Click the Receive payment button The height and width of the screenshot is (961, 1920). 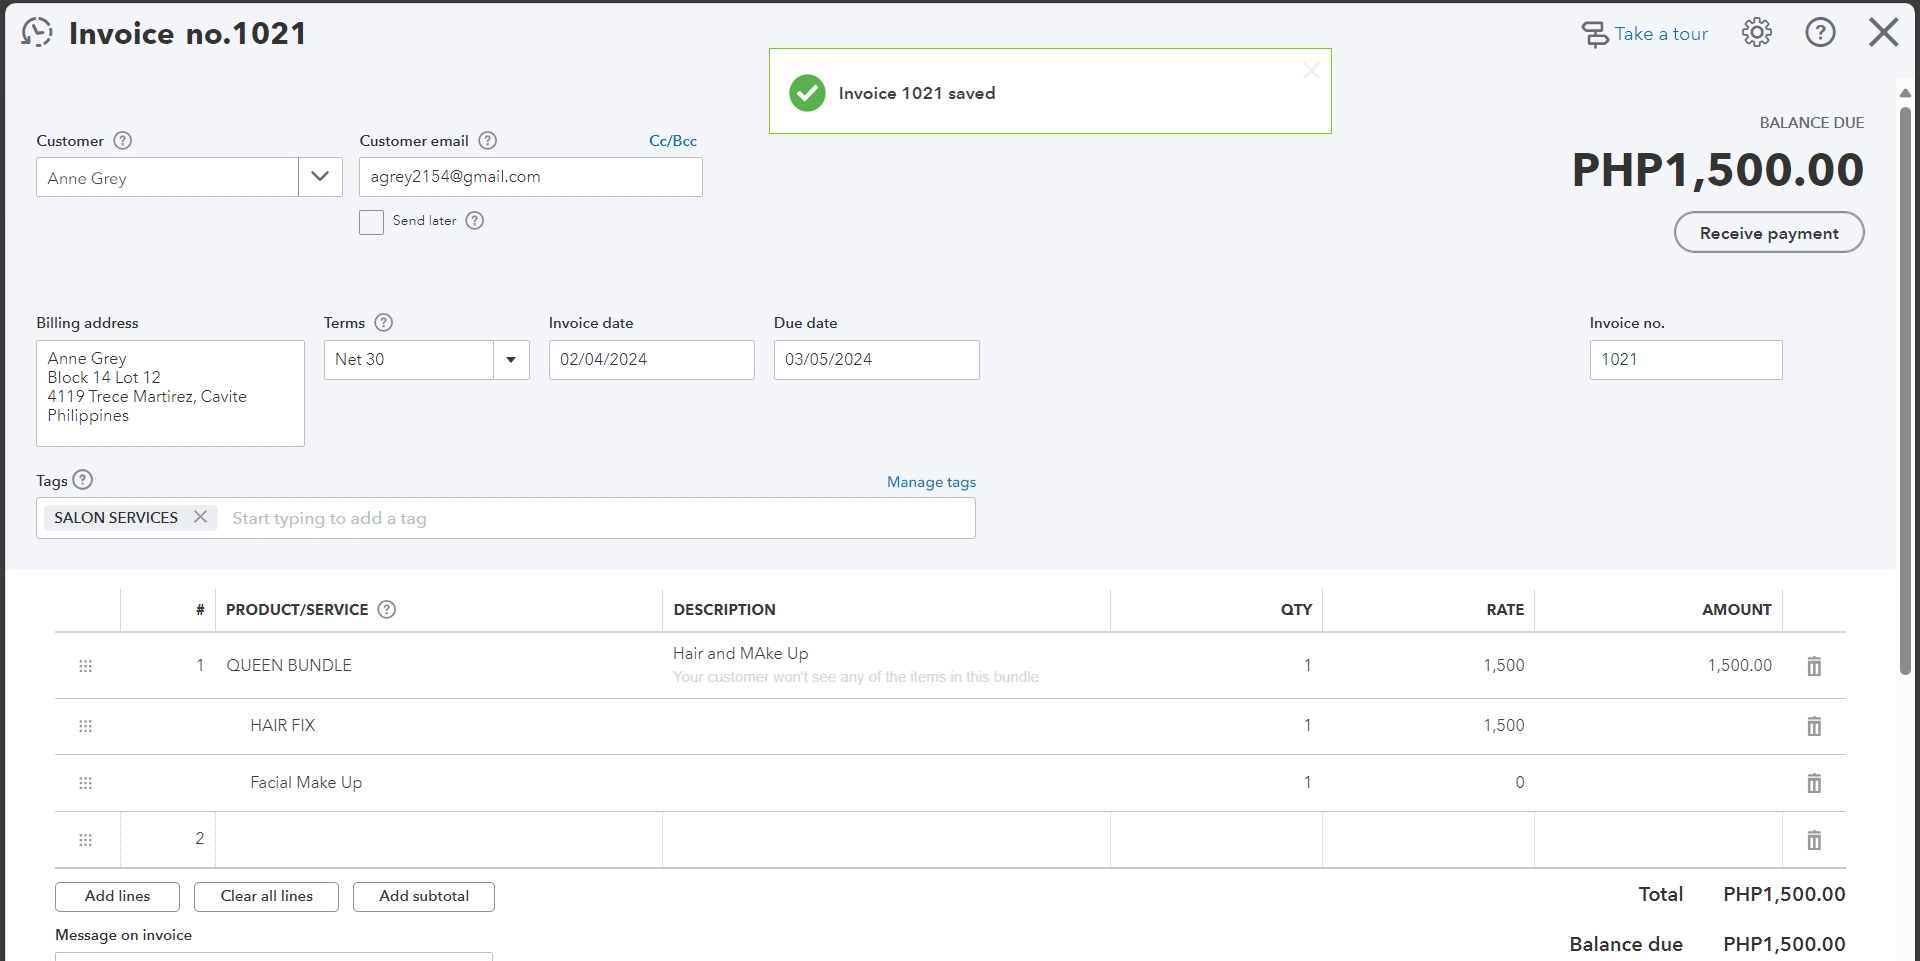pos(1769,233)
